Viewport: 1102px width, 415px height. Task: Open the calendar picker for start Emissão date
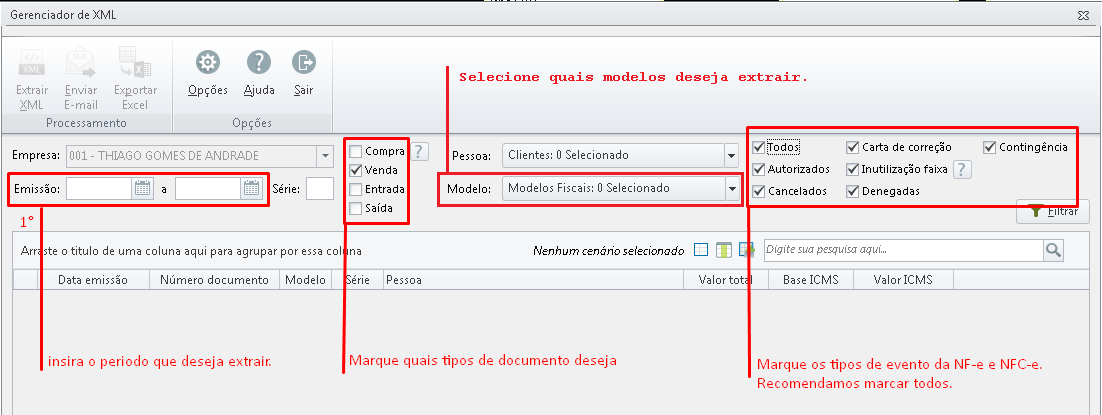coord(143,188)
